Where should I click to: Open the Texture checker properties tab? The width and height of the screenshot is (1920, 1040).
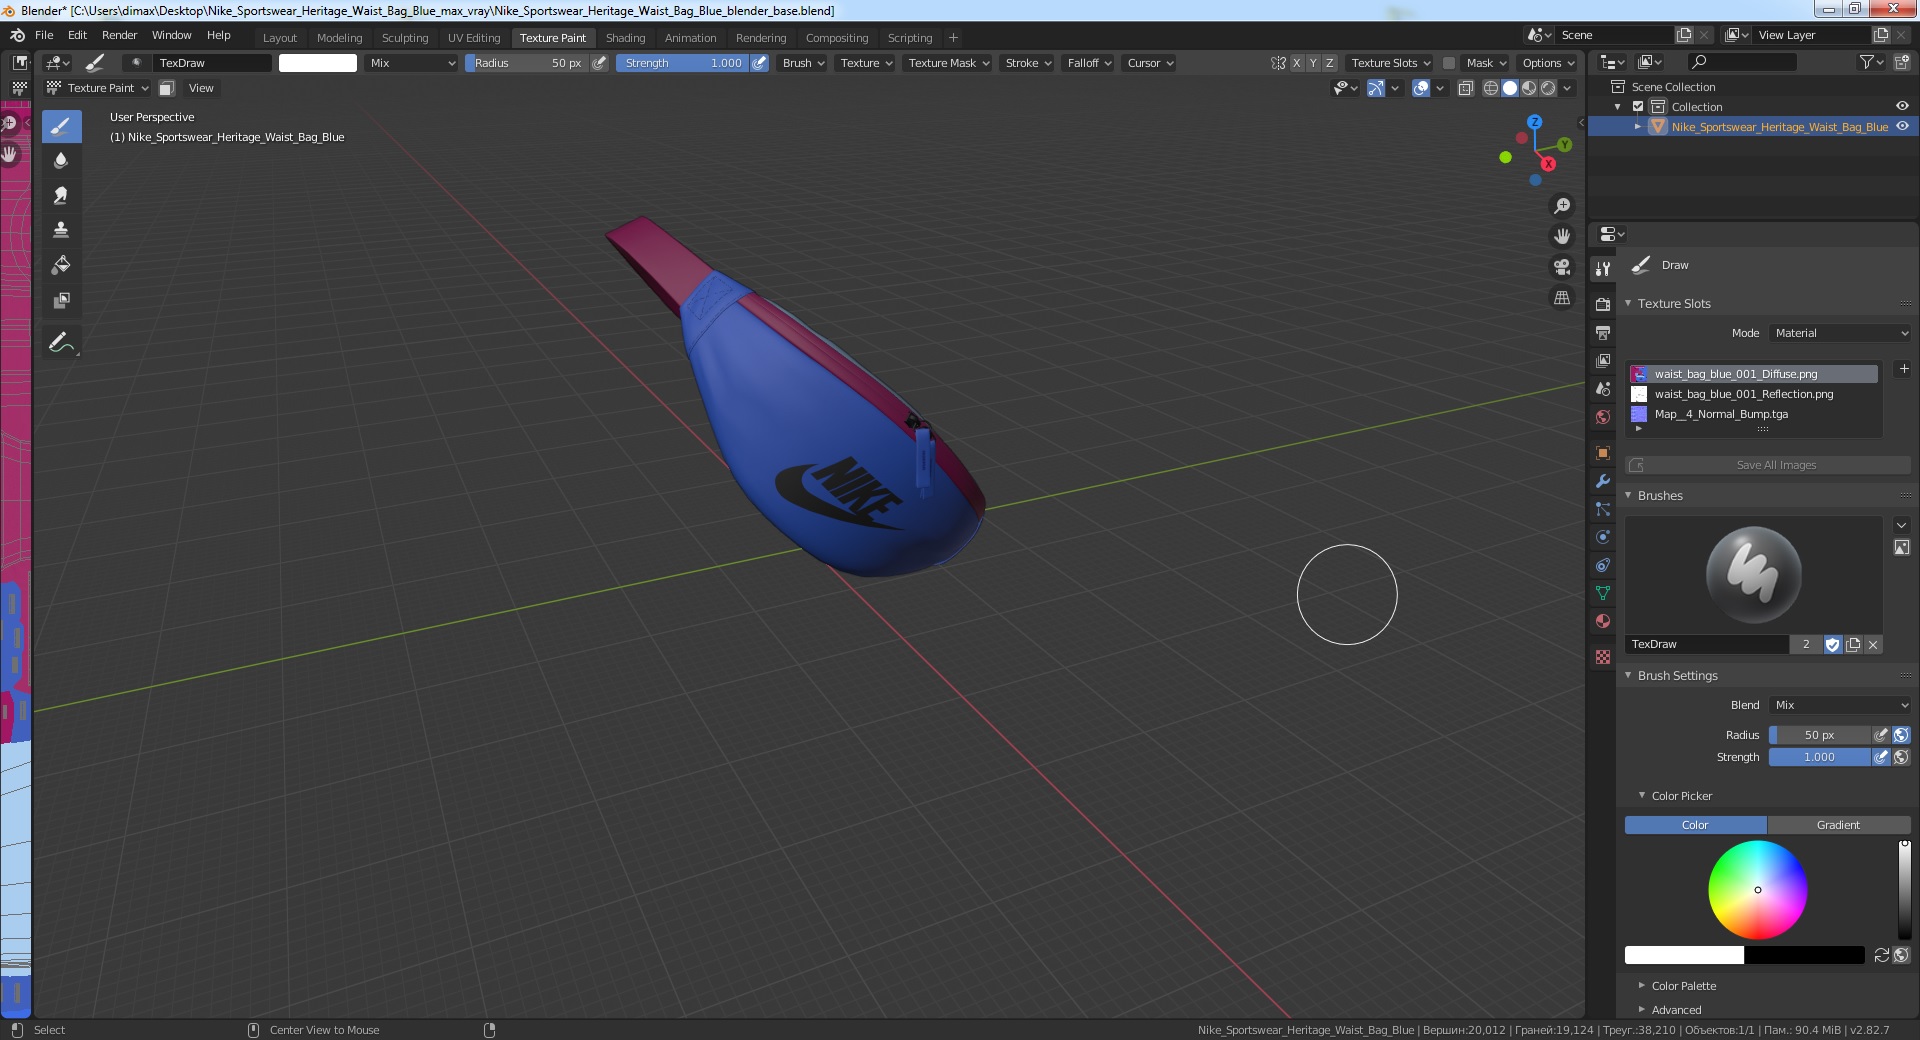pos(1603,657)
